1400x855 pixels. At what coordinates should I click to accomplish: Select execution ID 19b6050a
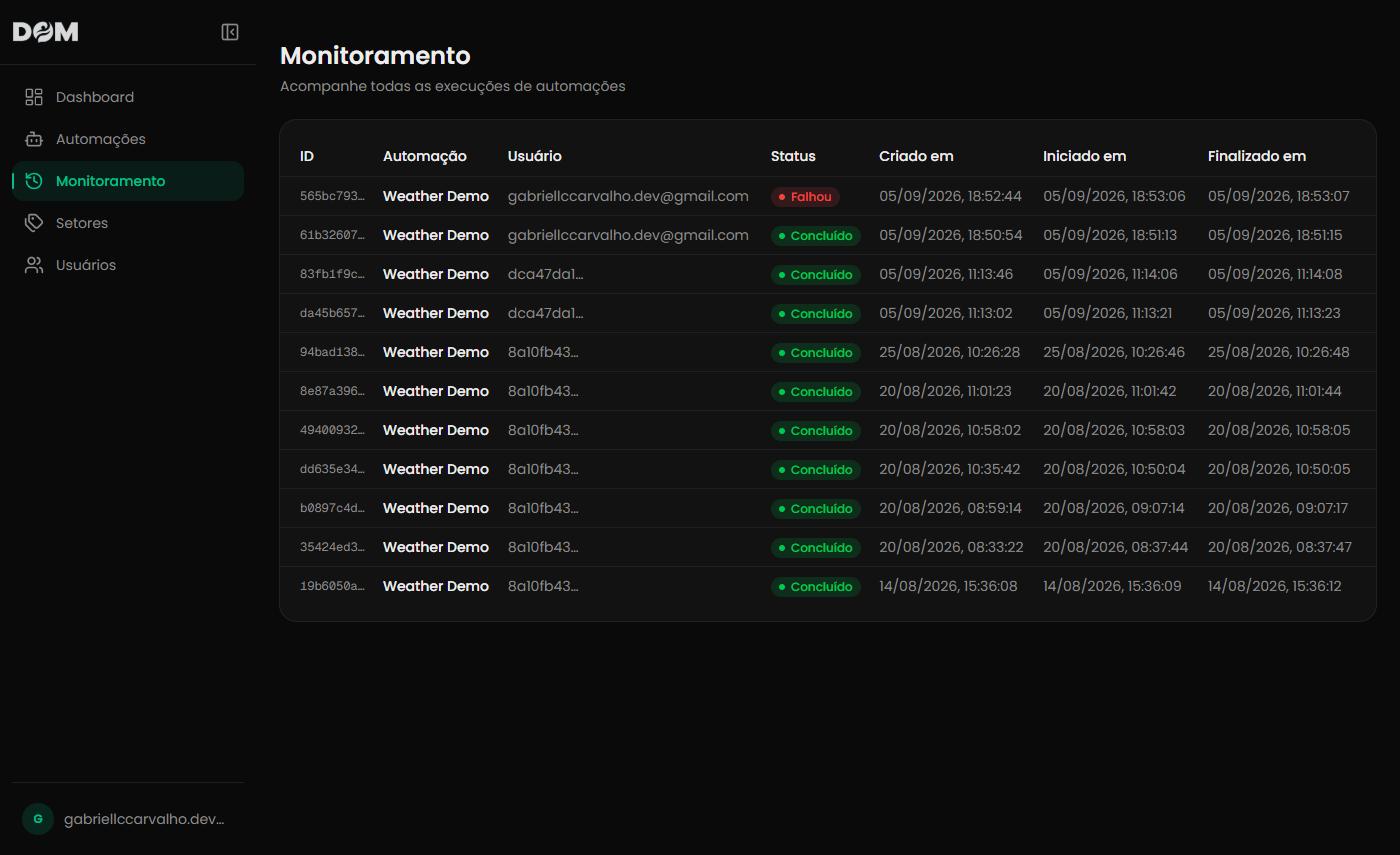pos(332,586)
